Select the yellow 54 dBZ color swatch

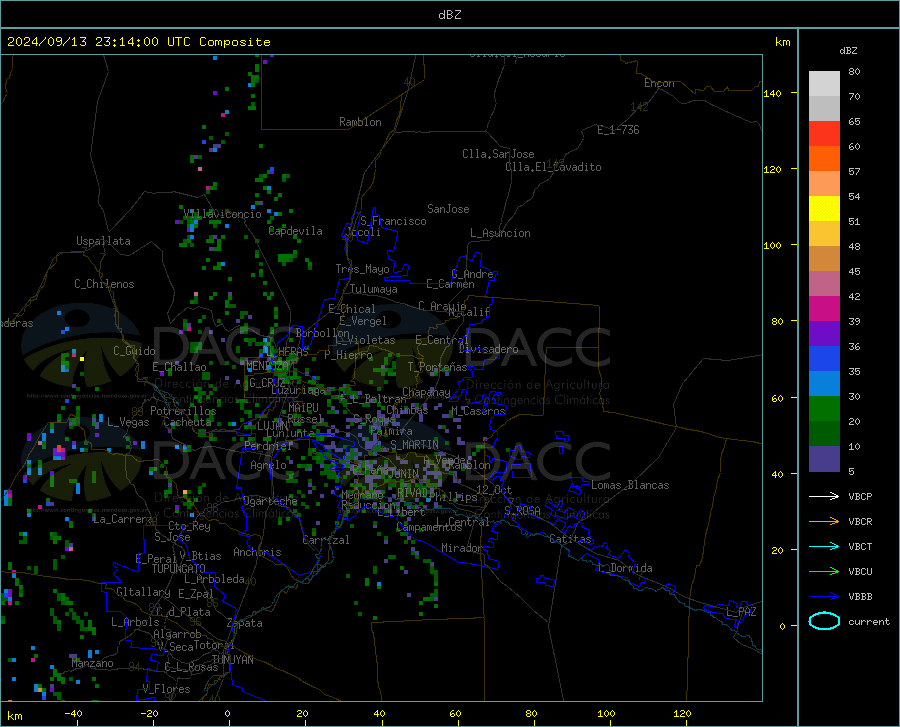(824, 208)
